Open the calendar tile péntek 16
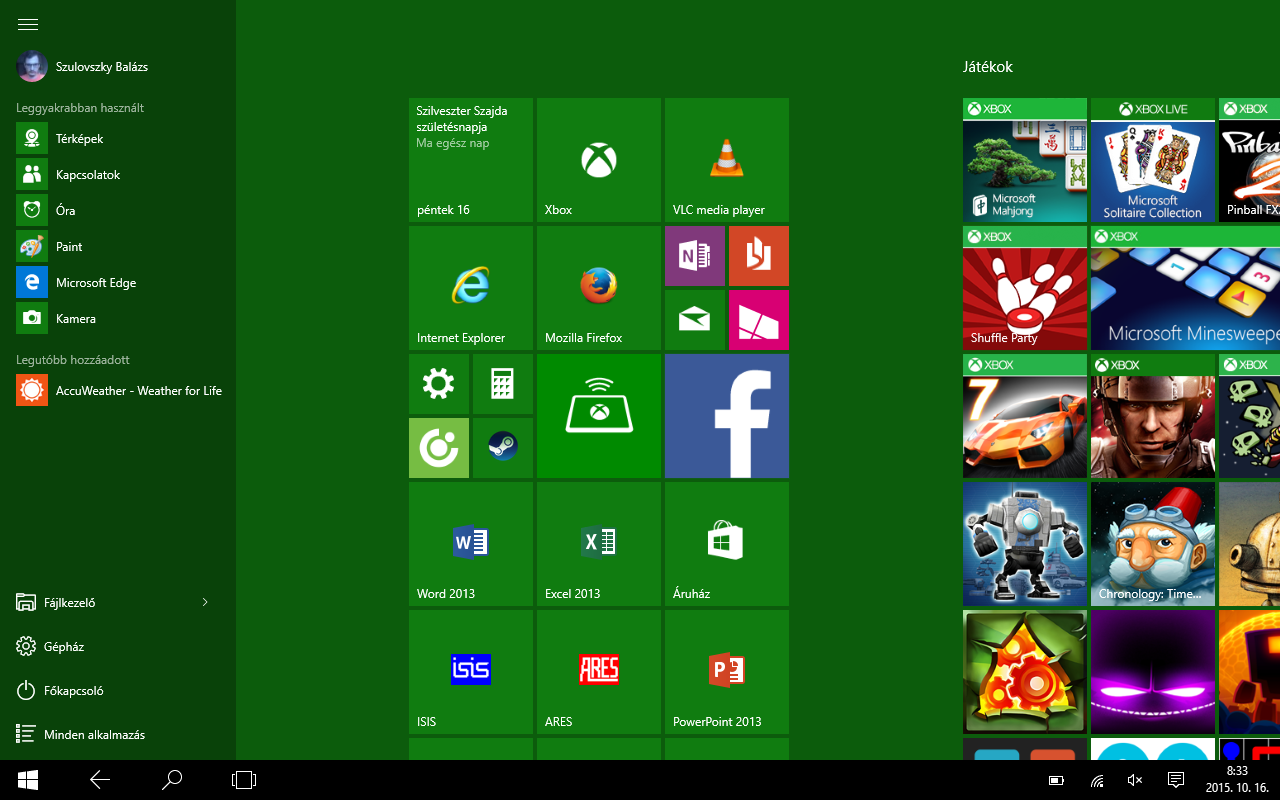 pos(471,160)
